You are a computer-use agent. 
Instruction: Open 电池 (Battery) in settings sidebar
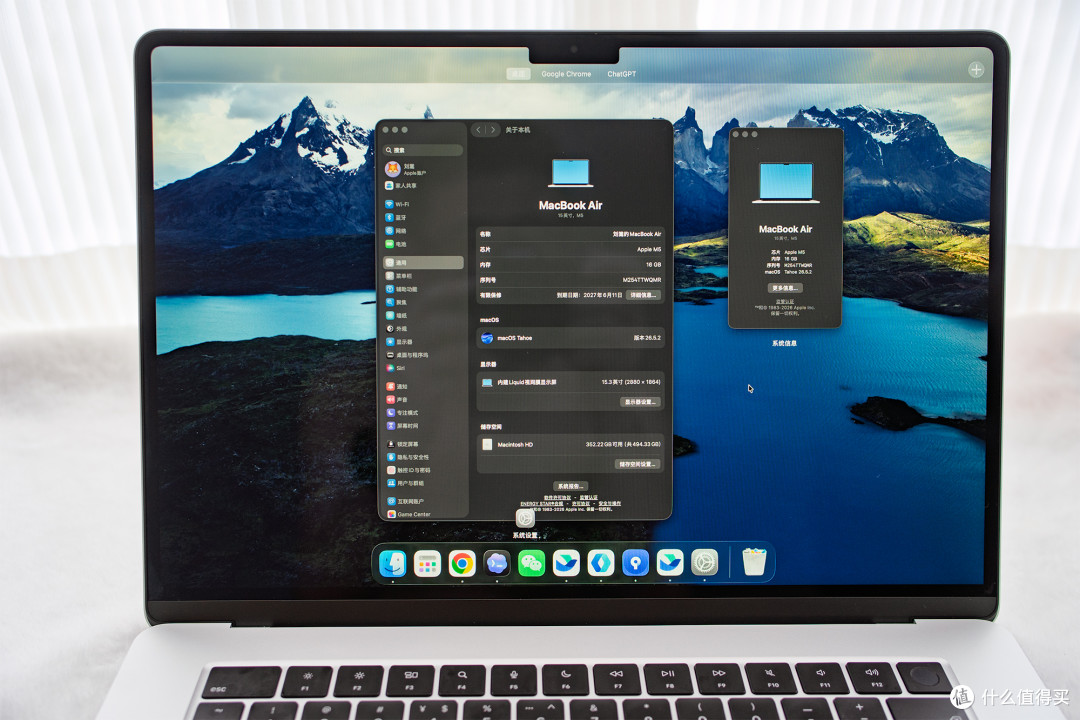[x=396, y=244]
